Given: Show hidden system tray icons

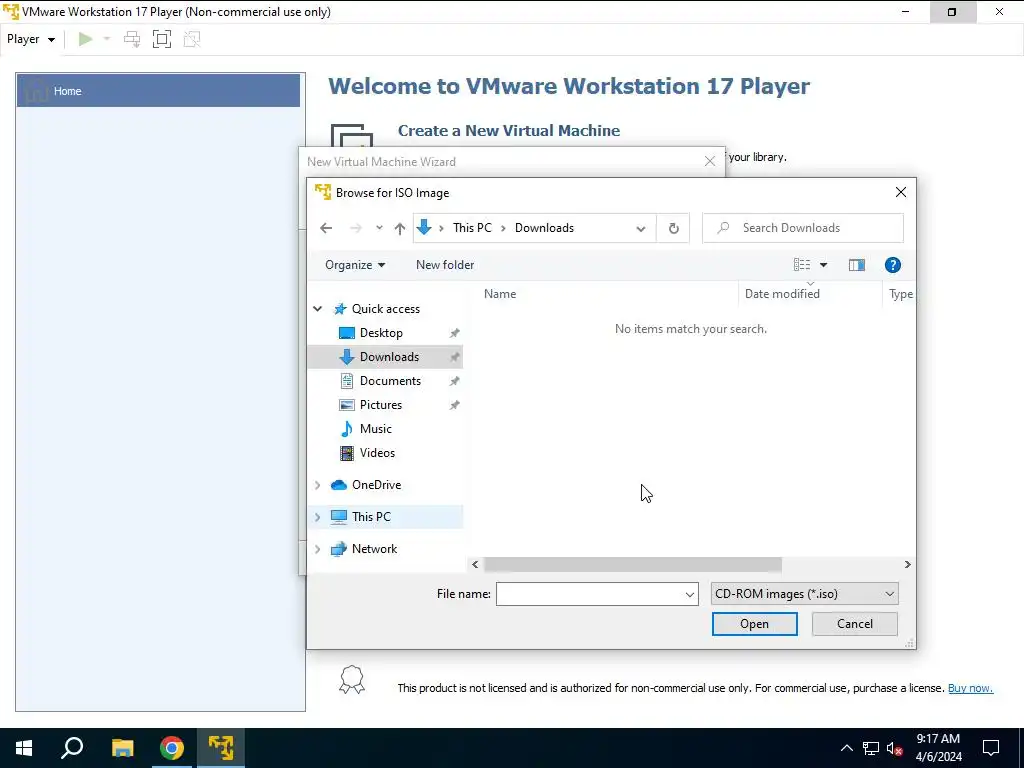Looking at the screenshot, I should [x=846, y=748].
